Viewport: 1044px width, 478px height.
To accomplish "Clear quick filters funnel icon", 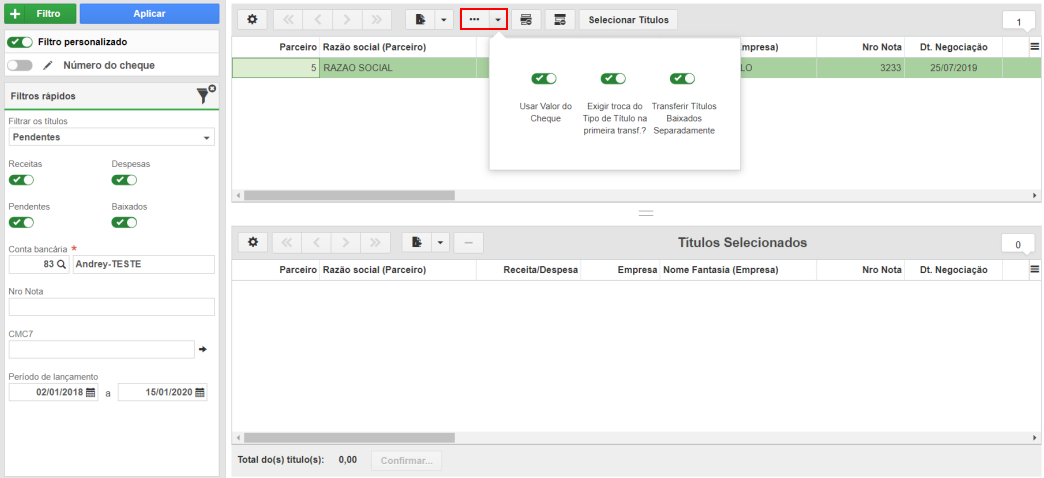I will [x=205, y=95].
